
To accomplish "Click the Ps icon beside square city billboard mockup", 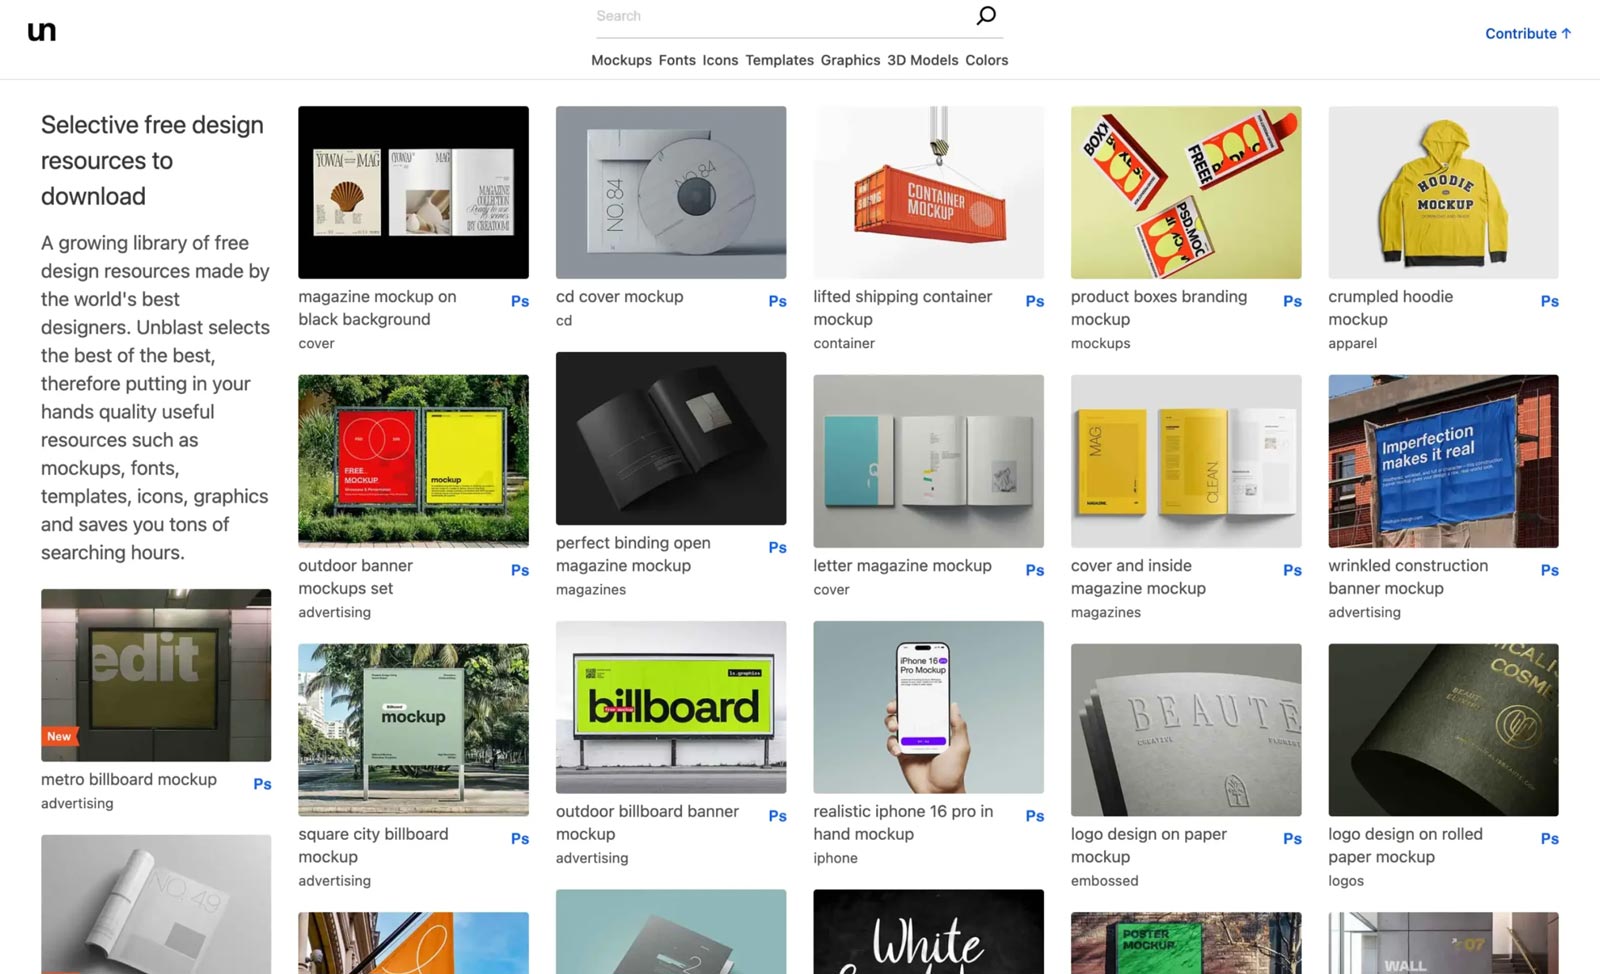I will click(520, 839).
